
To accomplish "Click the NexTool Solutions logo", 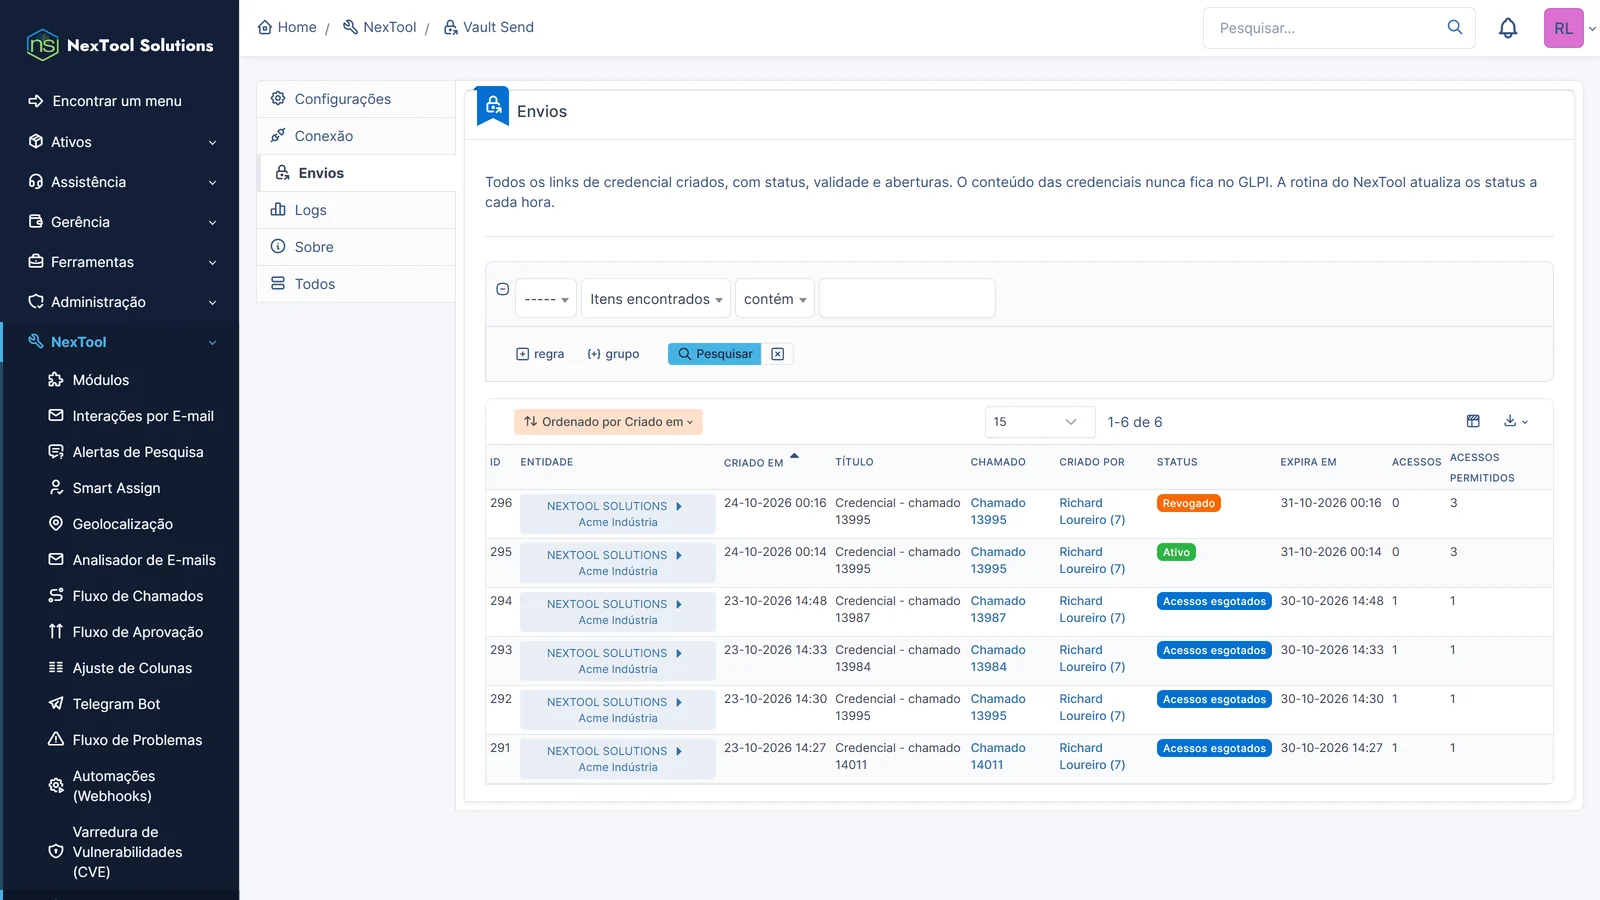I will coord(120,45).
